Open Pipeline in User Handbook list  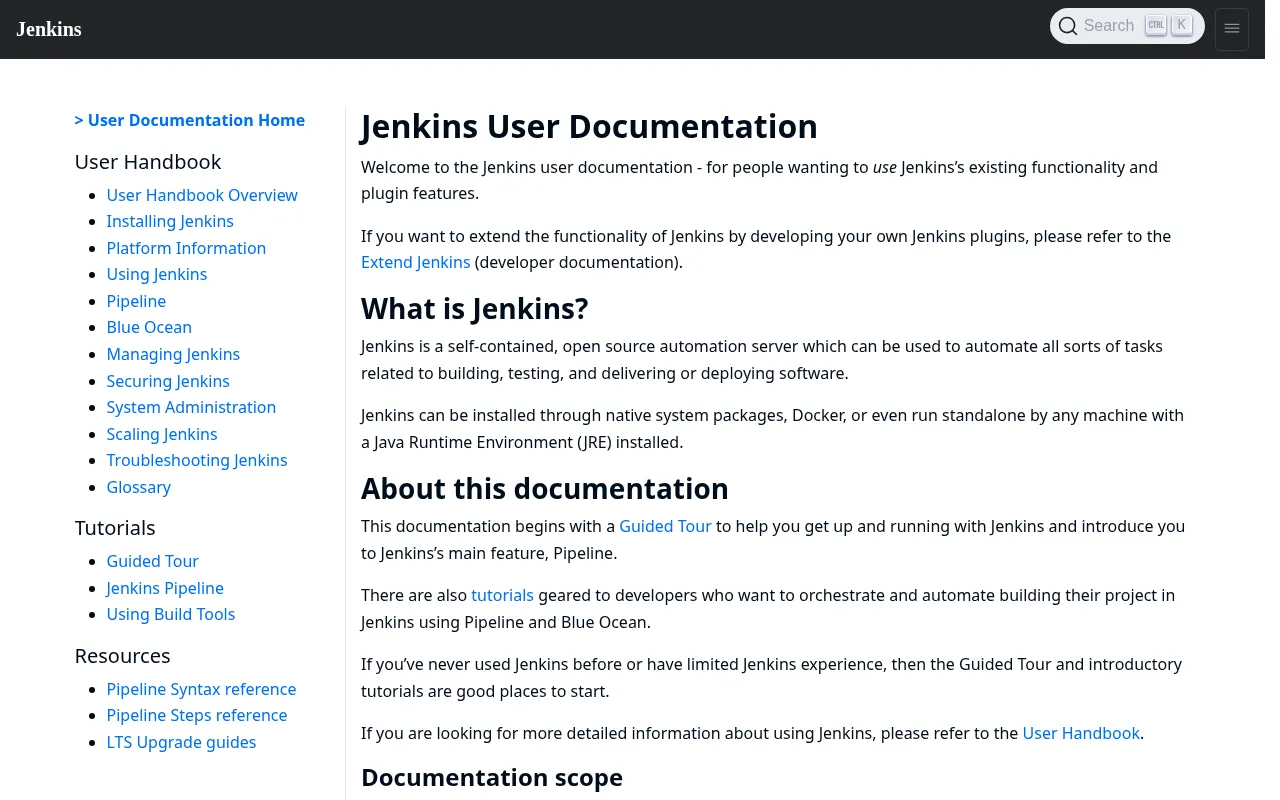tap(136, 301)
